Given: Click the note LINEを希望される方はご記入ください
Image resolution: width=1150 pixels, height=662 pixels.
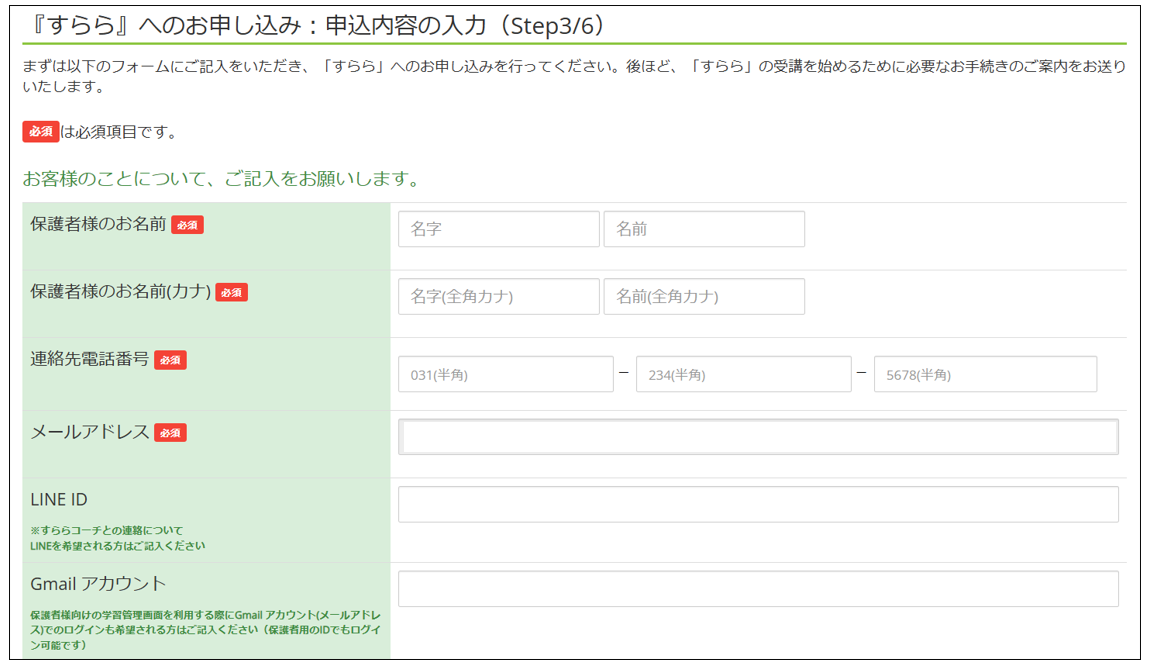Looking at the screenshot, I should 117,546.
